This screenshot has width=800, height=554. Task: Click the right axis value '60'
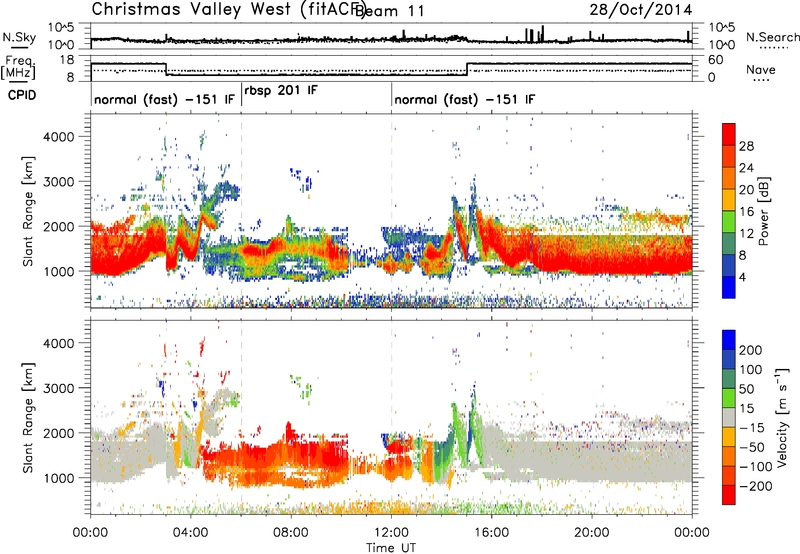tap(715, 60)
